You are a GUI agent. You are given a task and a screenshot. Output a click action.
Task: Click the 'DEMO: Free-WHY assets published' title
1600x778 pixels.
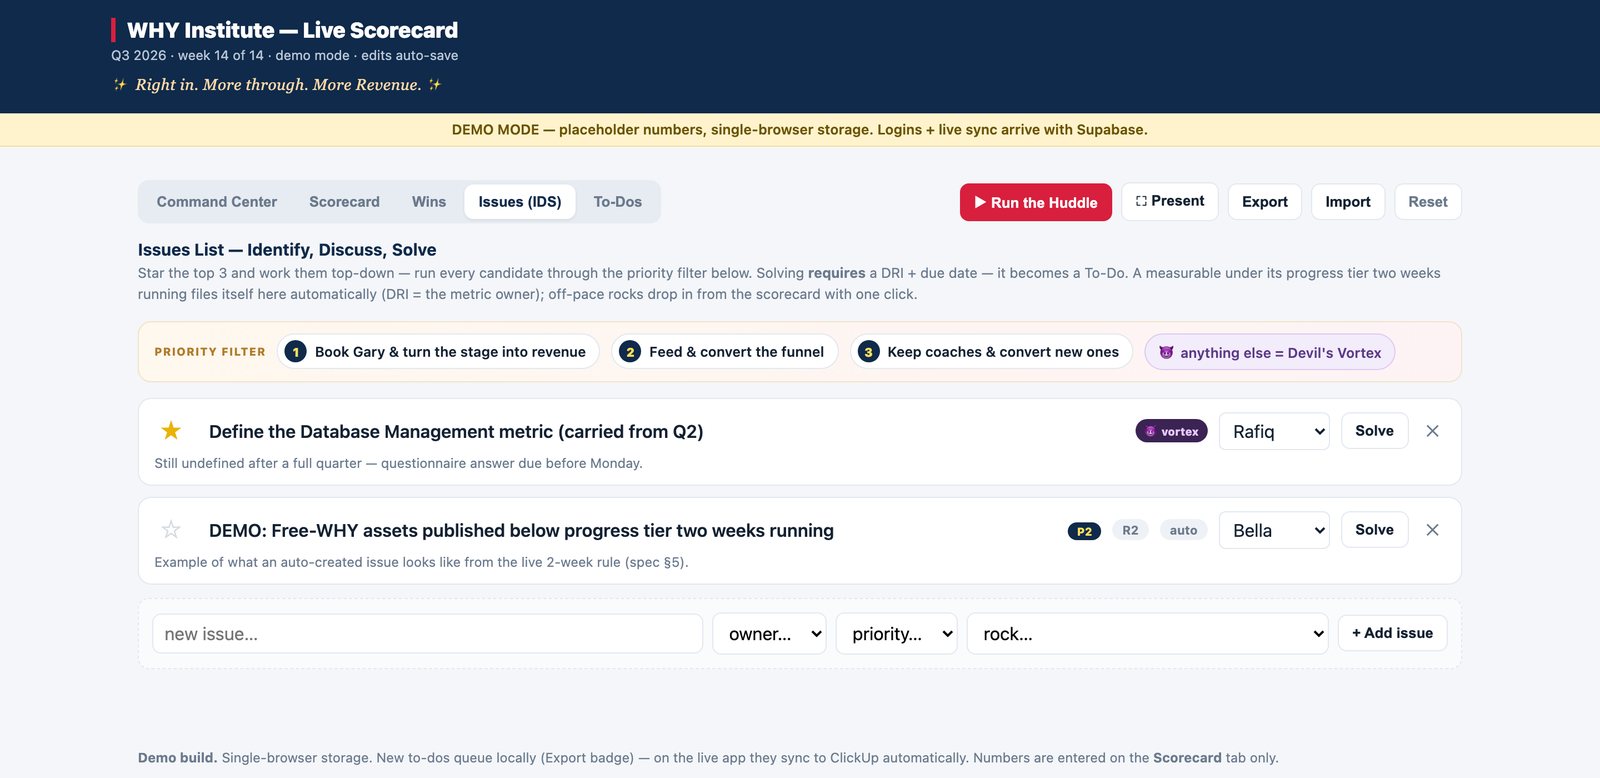coord(521,531)
